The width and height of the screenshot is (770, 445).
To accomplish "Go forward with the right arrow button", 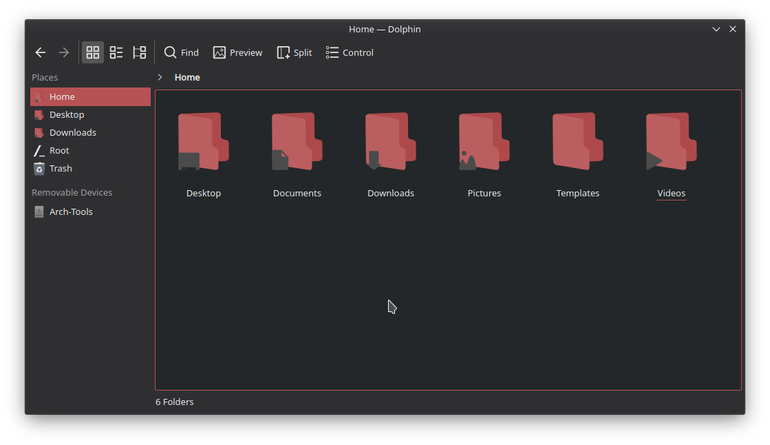I will coord(64,53).
